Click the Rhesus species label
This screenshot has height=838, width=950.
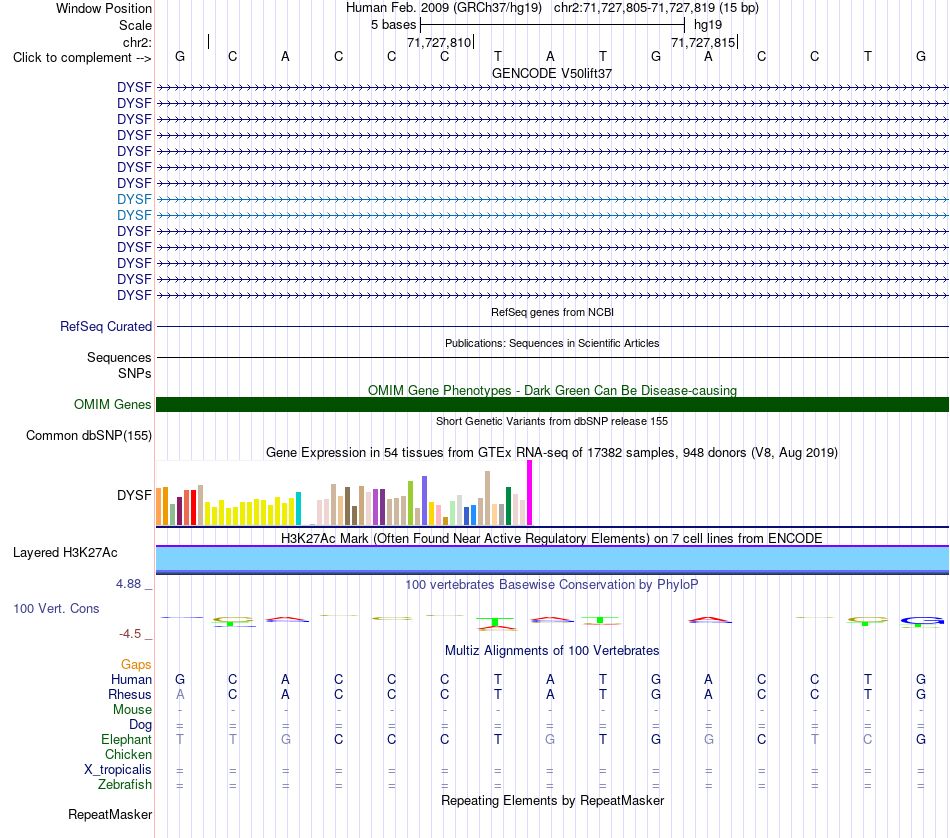(130, 694)
